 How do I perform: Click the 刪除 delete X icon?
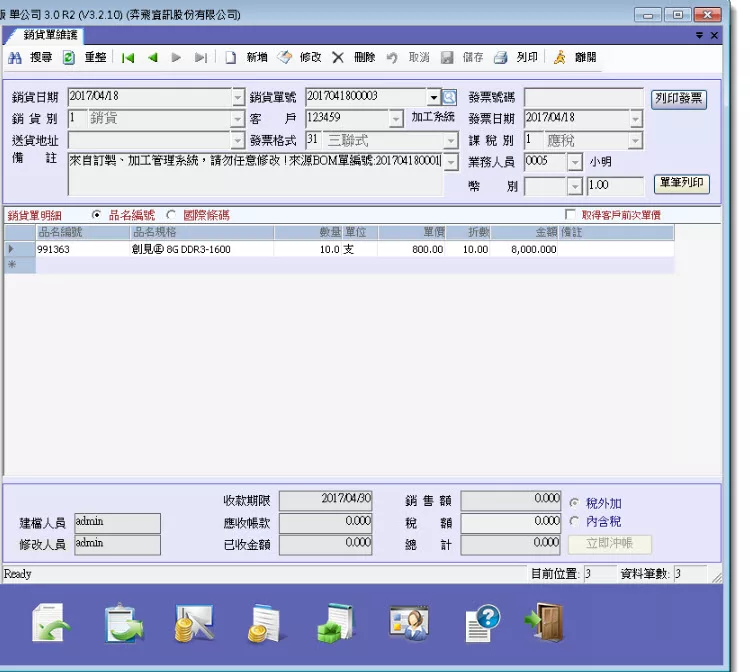click(x=338, y=58)
